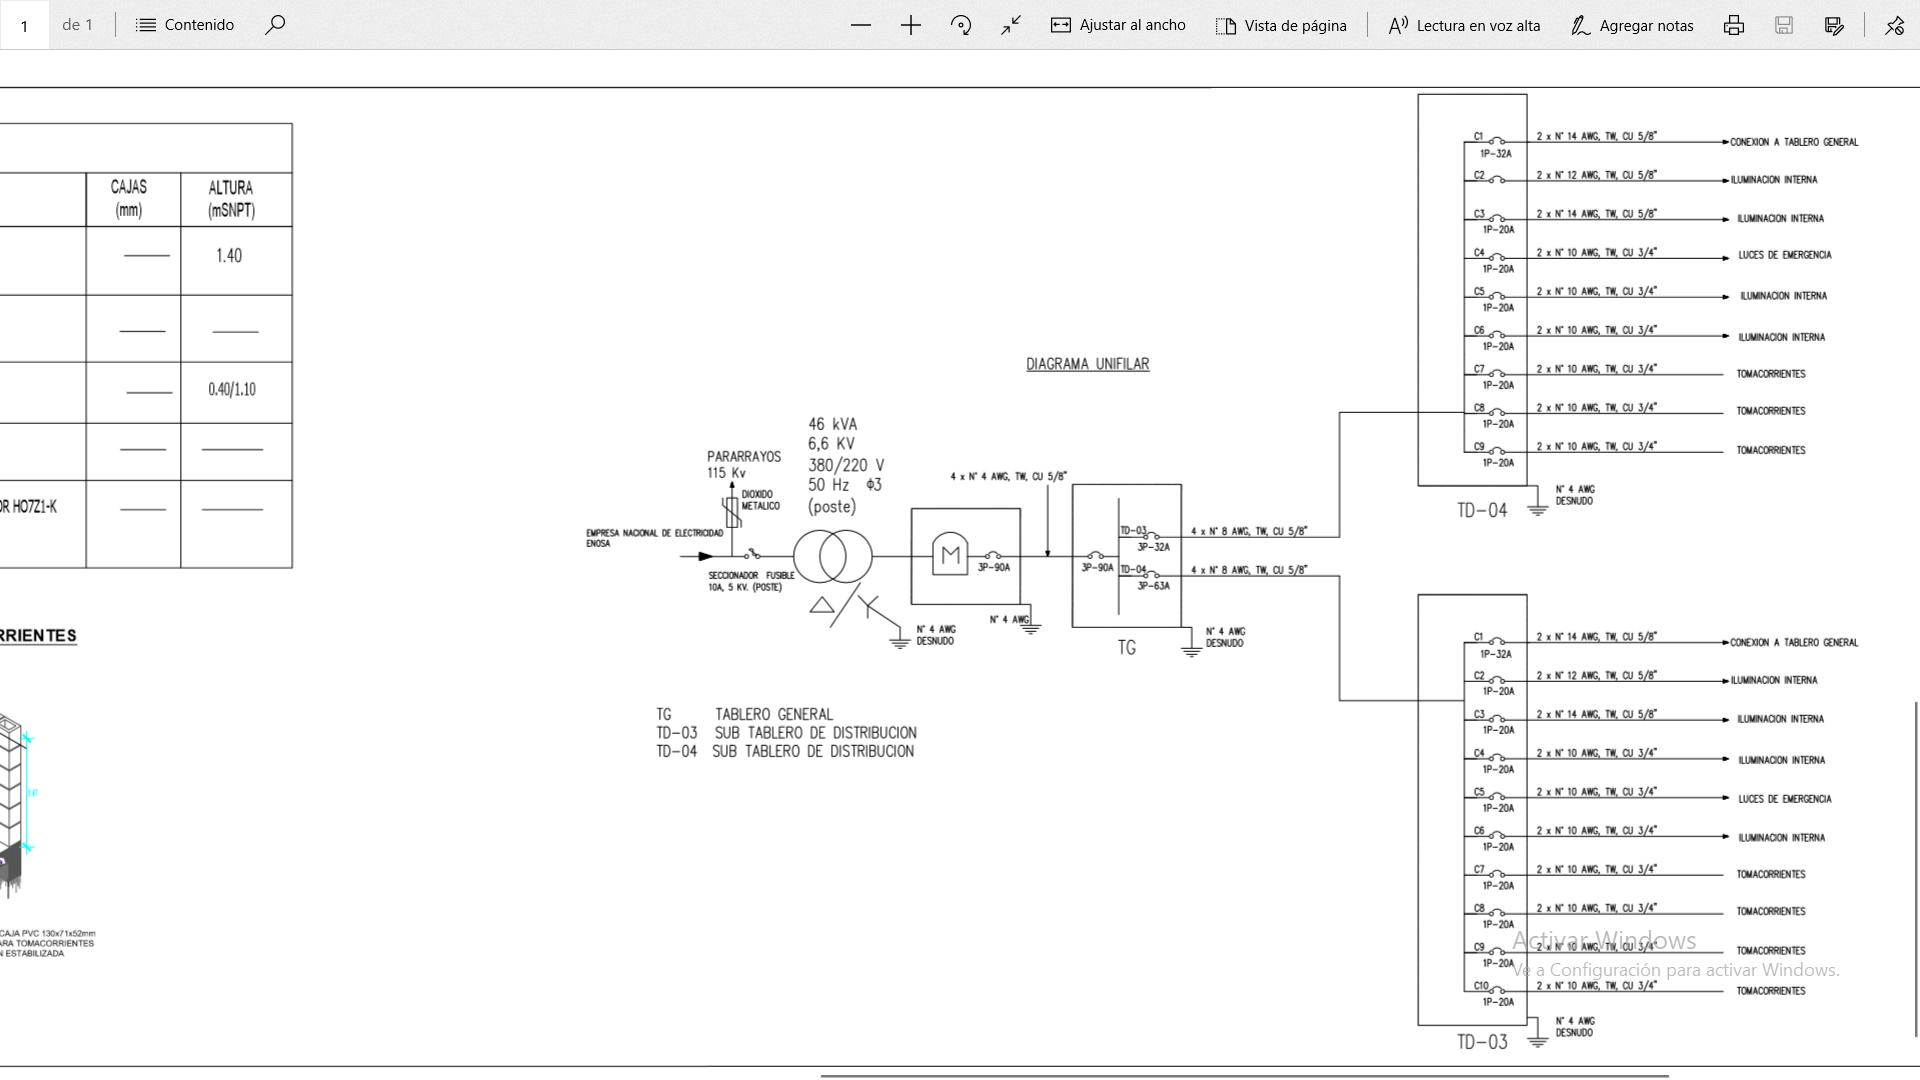
Task: Click the zoom in plus icon
Action: pos(910,25)
